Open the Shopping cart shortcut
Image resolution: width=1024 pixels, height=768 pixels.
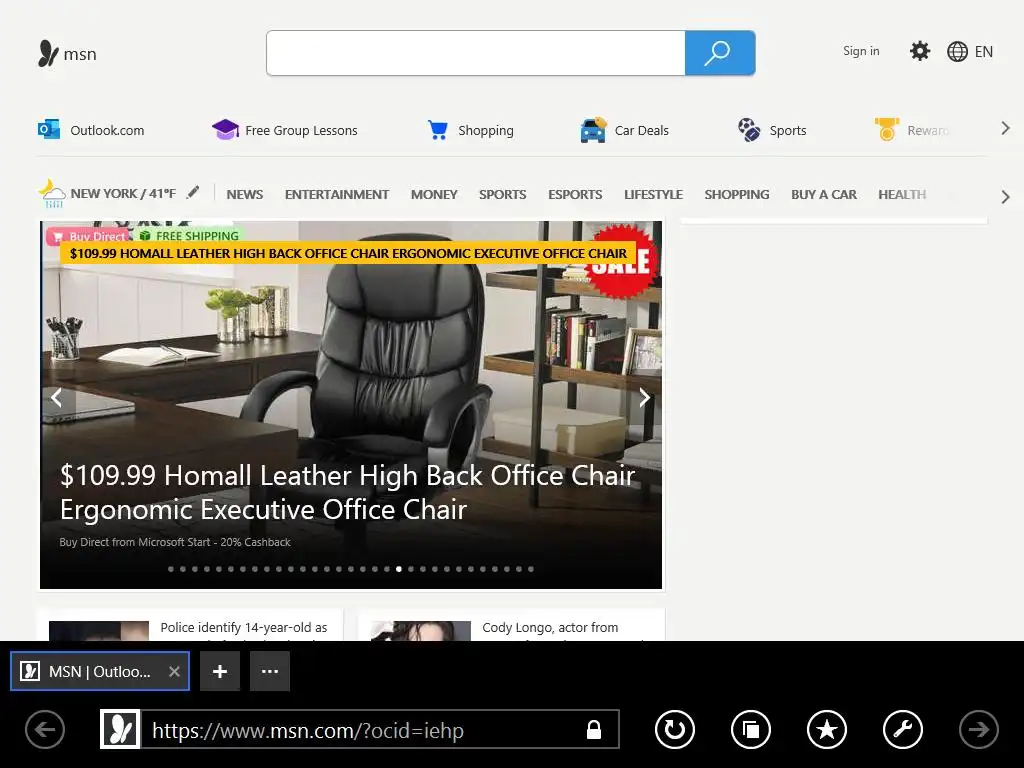(470, 130)
